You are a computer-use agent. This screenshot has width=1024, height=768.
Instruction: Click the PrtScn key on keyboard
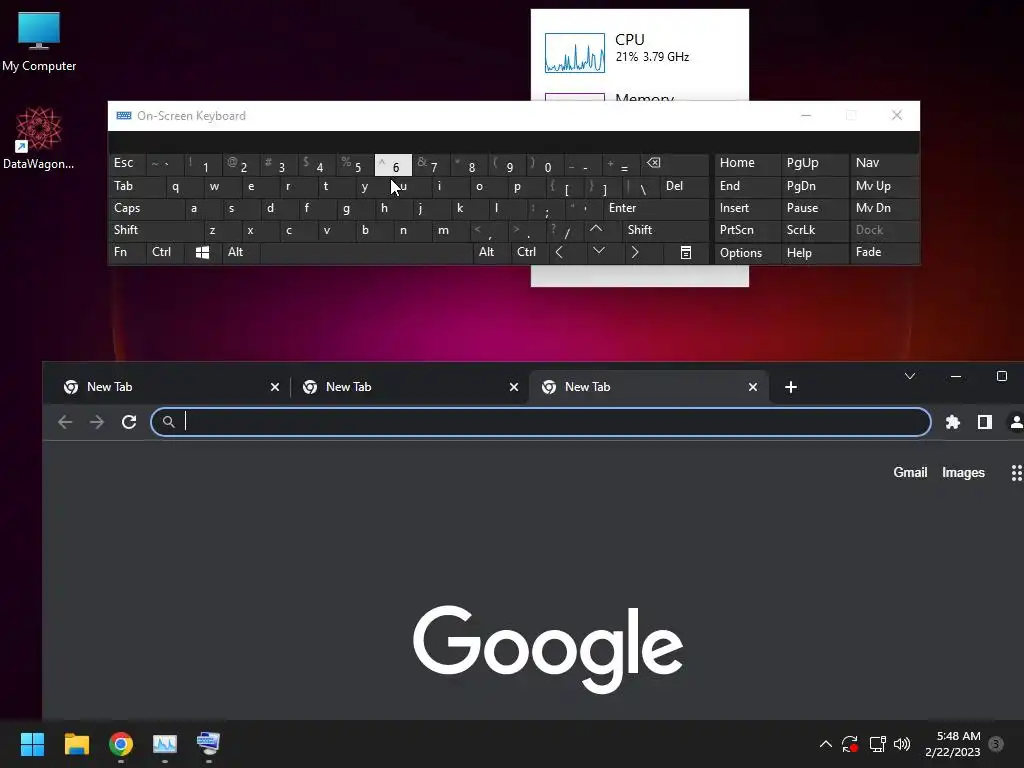click(747, 230)
